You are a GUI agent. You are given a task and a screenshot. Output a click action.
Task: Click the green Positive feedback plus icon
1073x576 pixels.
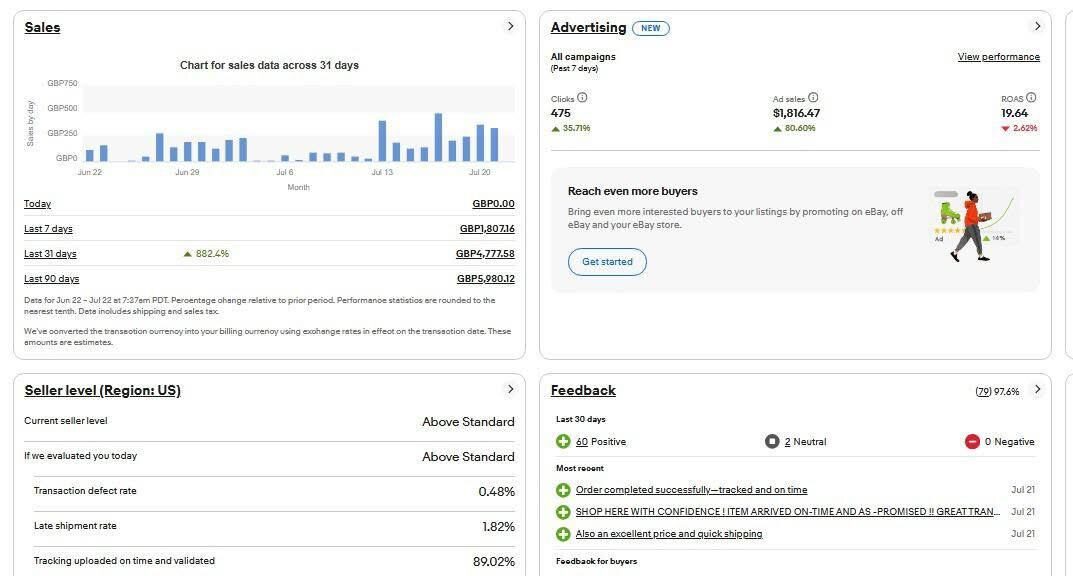point(563,441)
